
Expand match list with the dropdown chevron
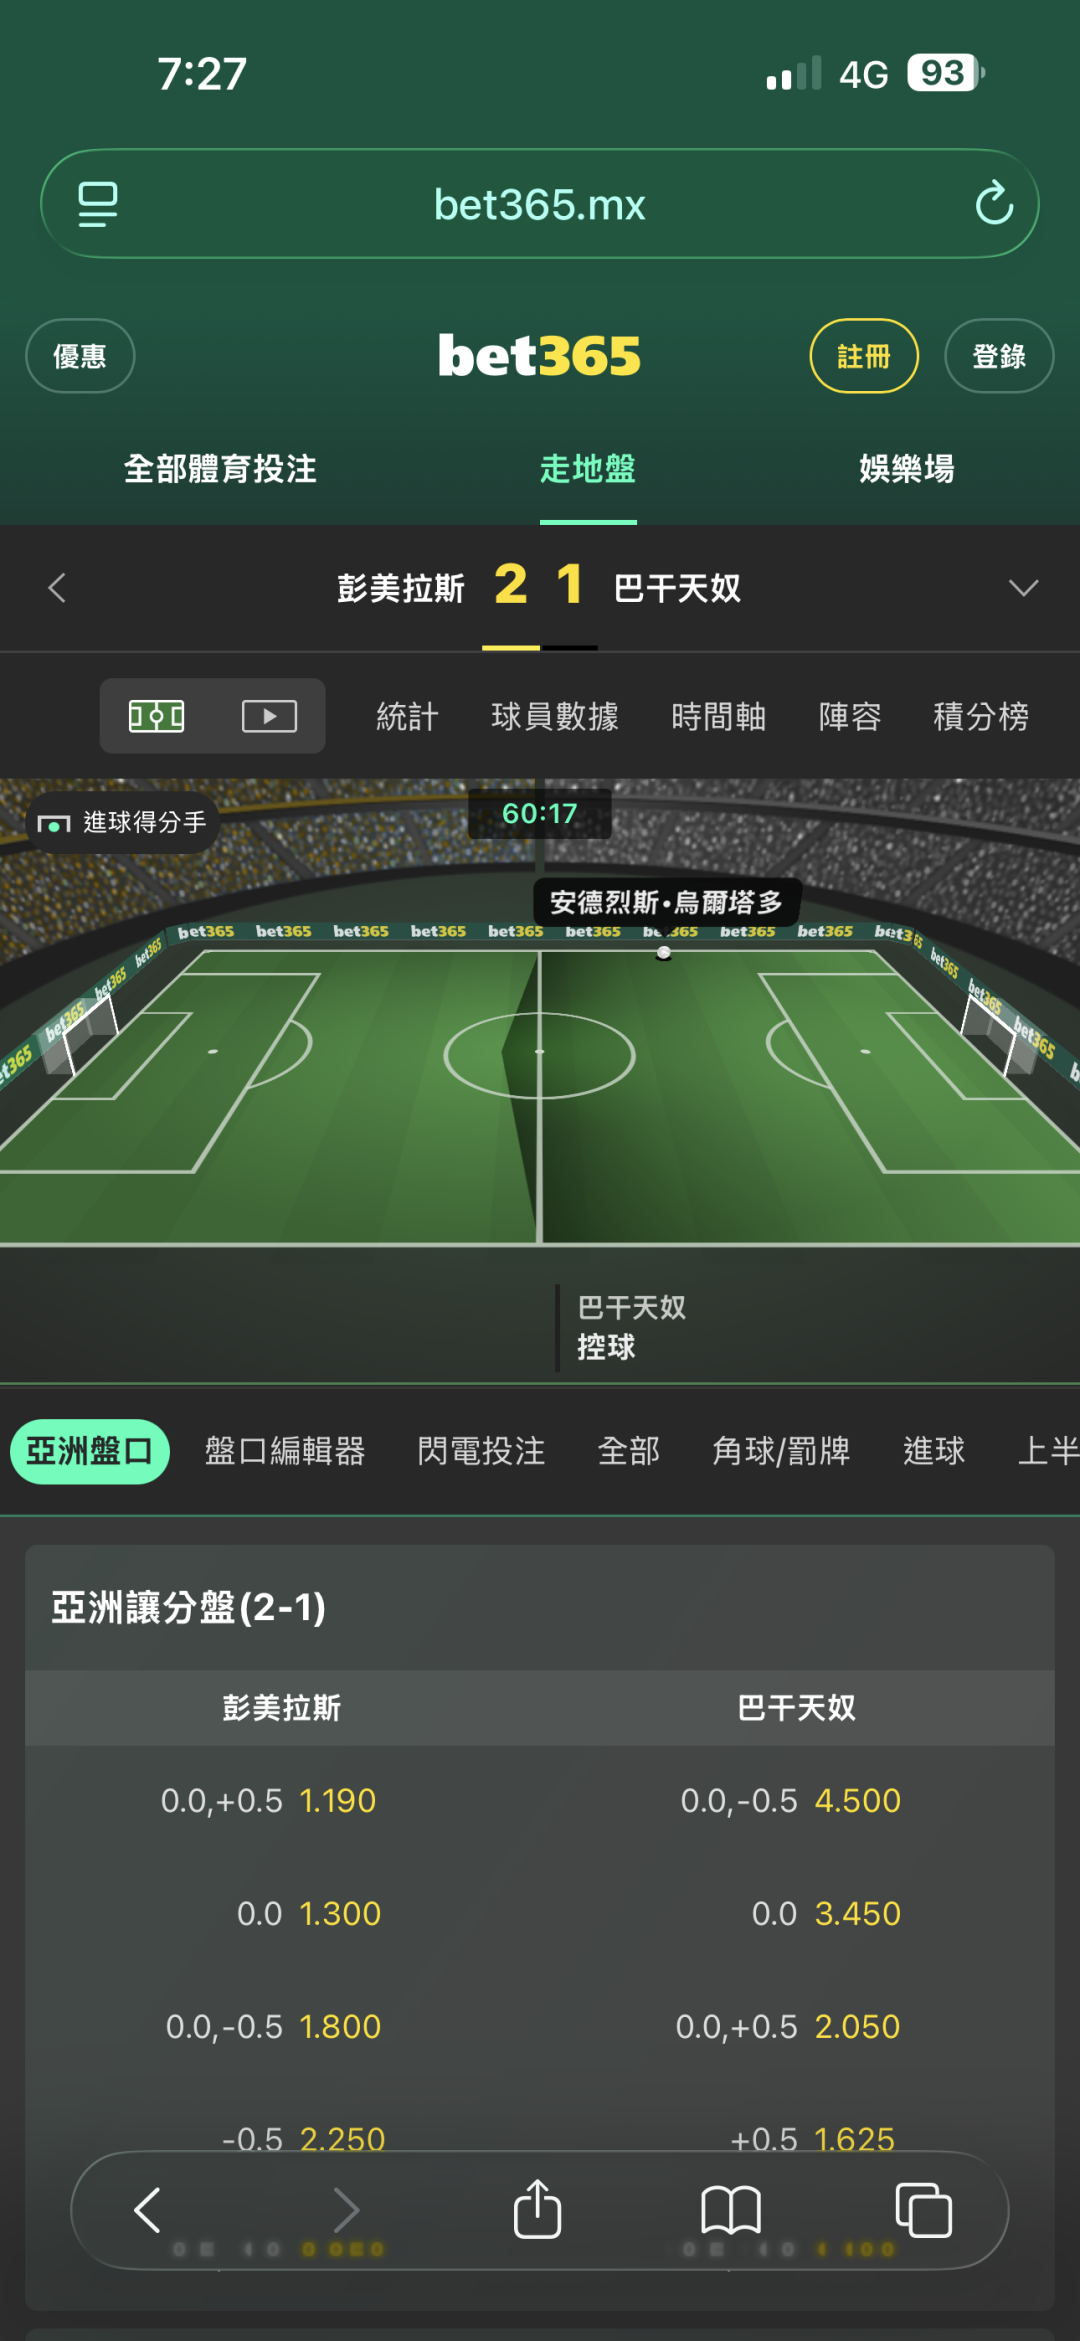point(1023,588)
